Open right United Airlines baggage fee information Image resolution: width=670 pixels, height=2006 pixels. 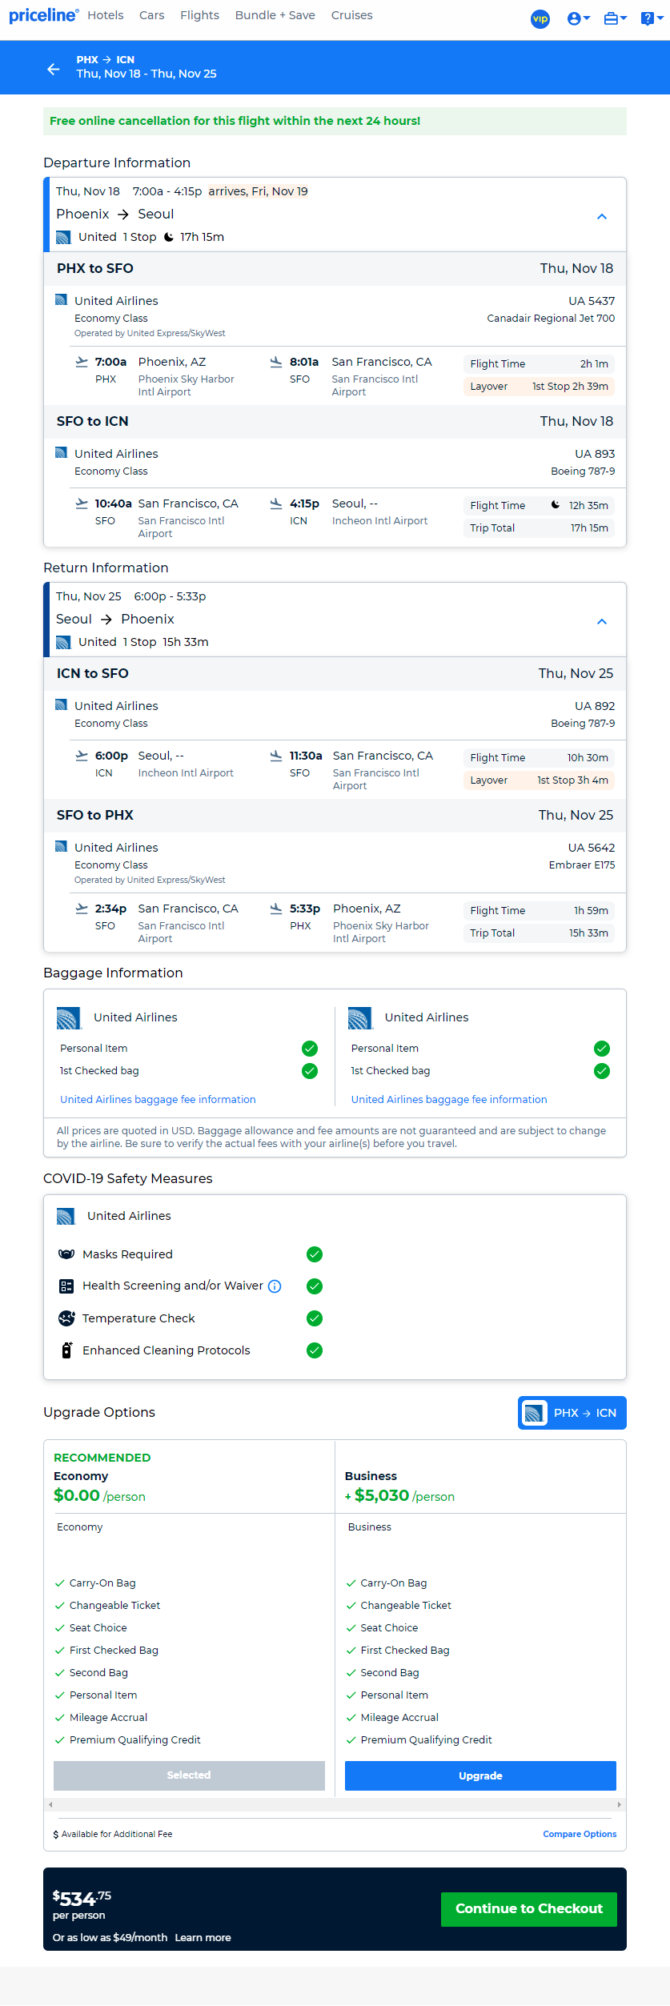[449, 1099]
